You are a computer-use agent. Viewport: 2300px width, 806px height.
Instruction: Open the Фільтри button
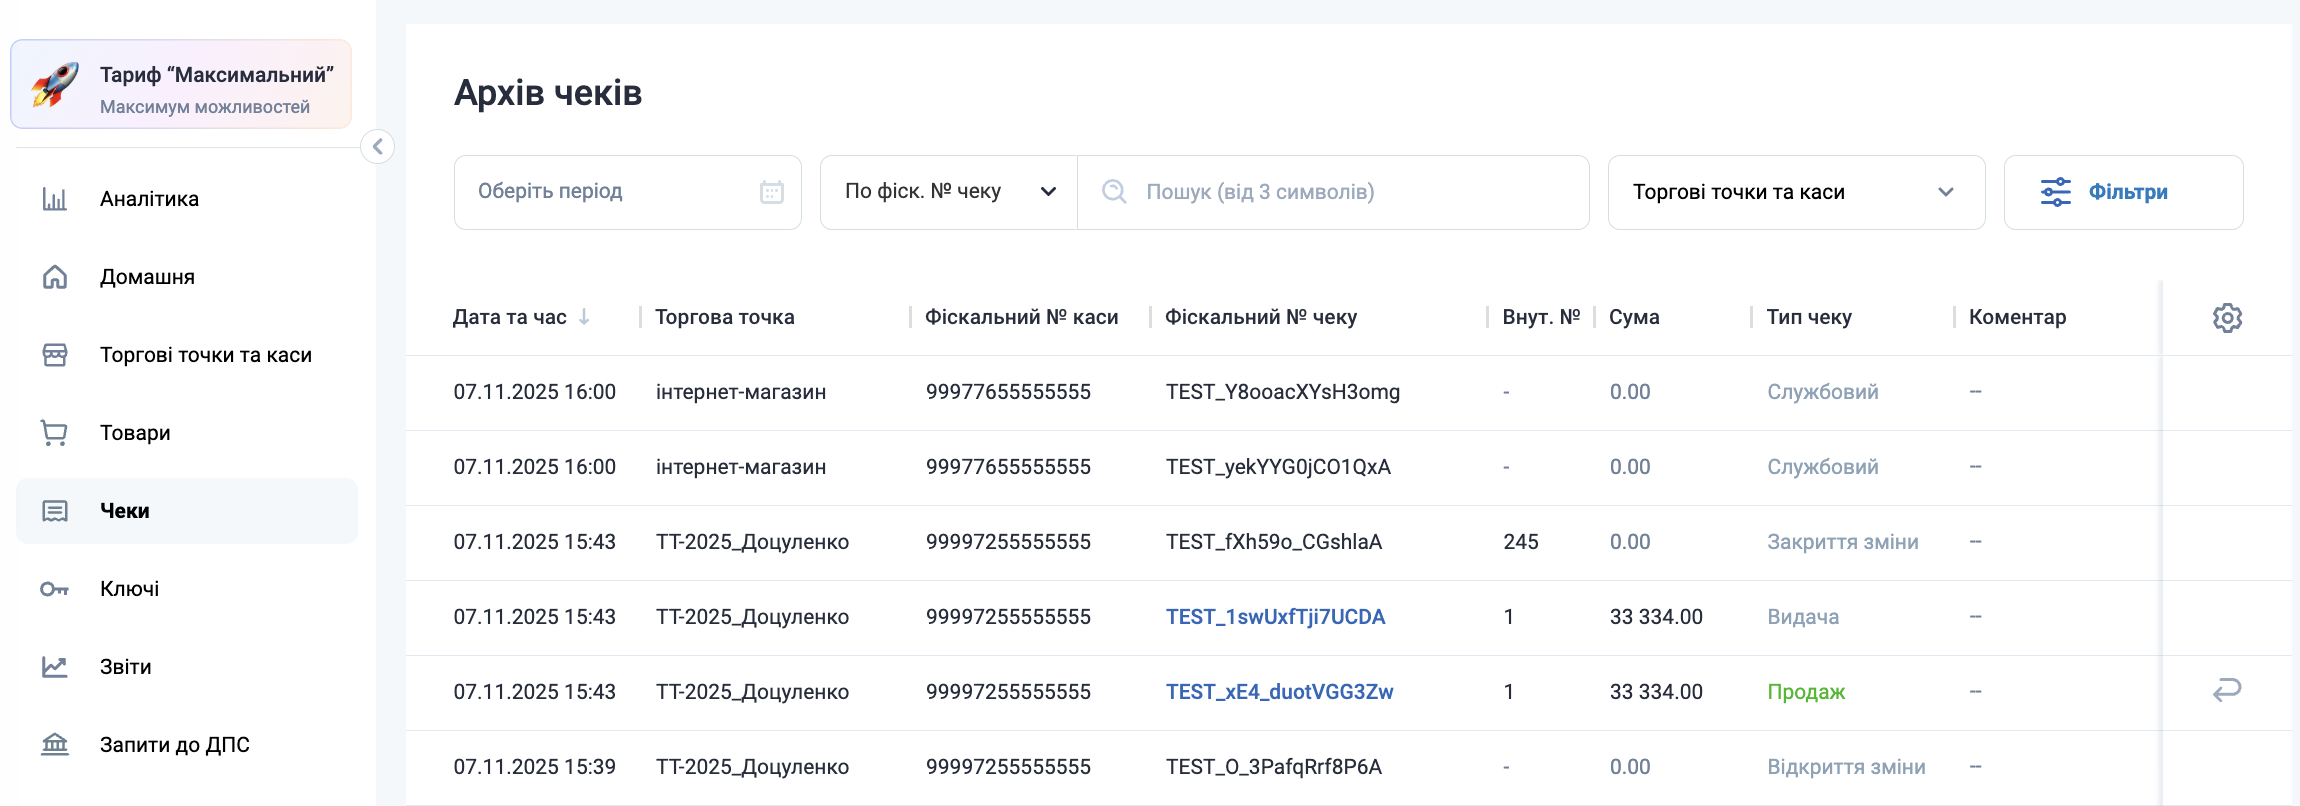(x=2123, y=192)
